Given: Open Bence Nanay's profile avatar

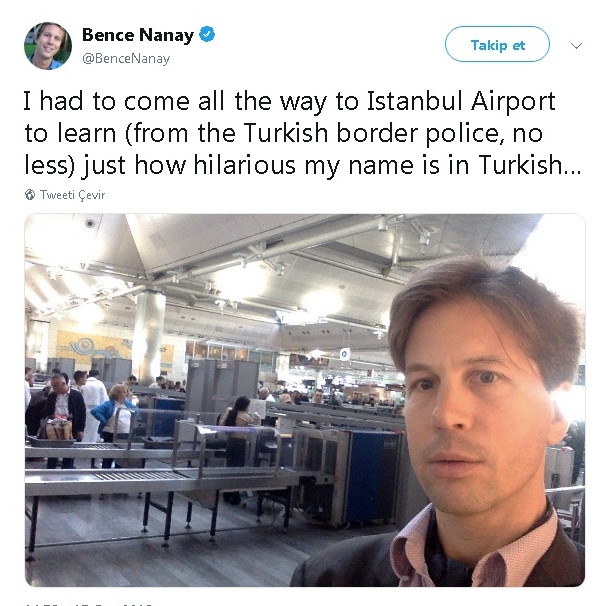Looking at the screenshot, I should click(x=48, y=46).
